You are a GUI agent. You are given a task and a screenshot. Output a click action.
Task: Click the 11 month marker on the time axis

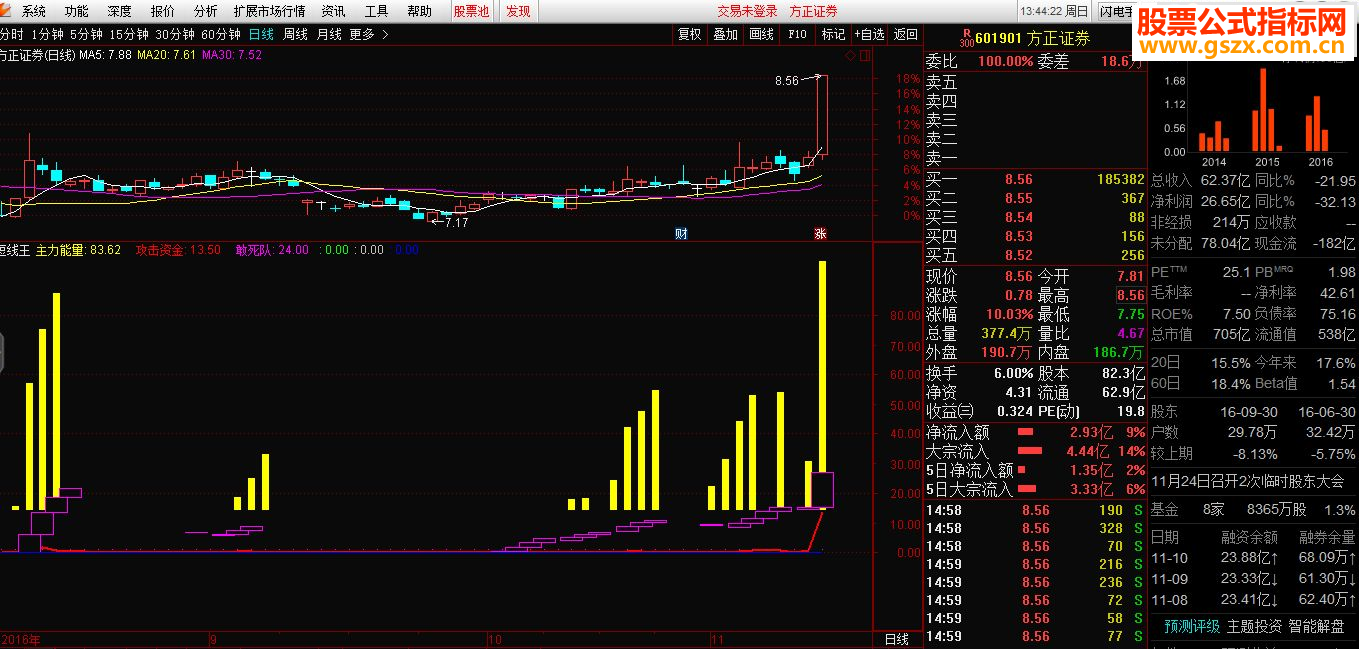pos(716,638)
